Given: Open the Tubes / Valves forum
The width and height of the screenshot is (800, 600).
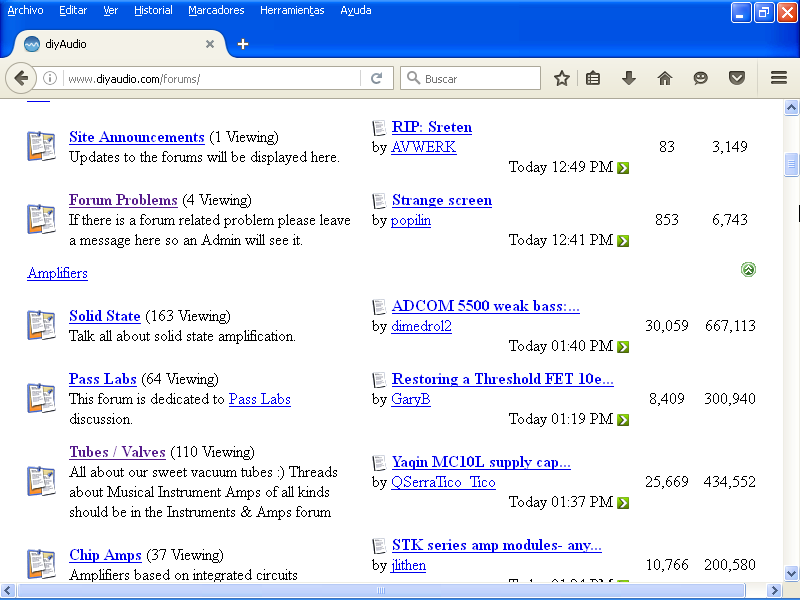Looking at the screenshot, I should pos(117,452).
